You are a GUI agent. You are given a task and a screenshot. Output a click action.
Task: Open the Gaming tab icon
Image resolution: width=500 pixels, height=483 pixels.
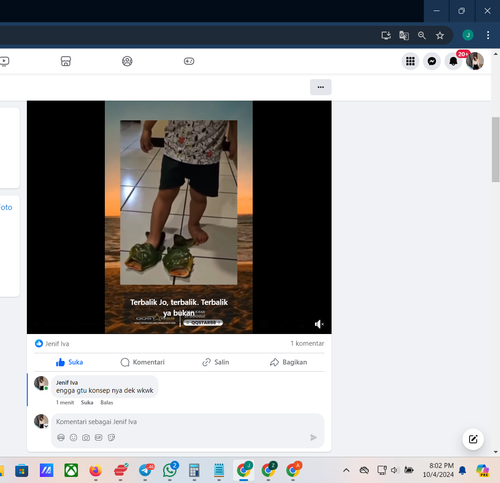pos(189,61)
